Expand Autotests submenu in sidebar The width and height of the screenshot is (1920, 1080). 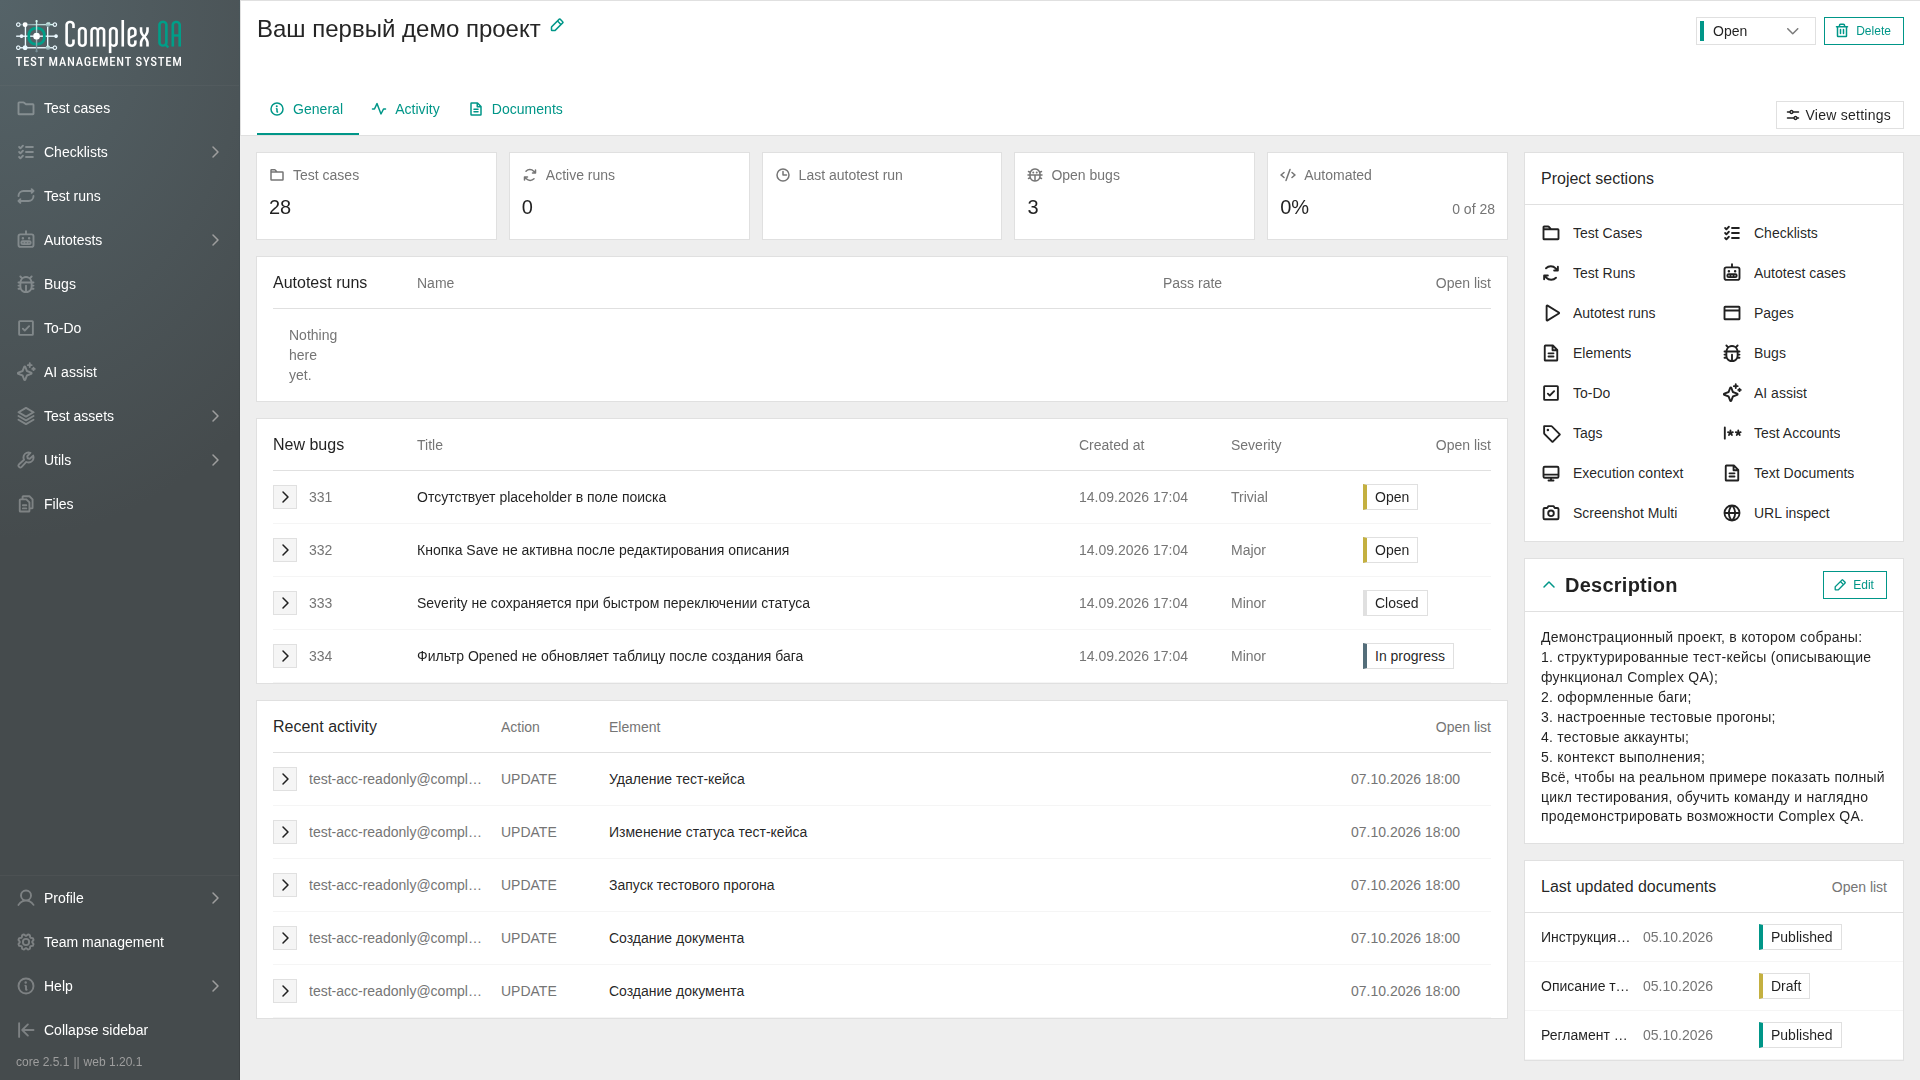tap(215, 240)
